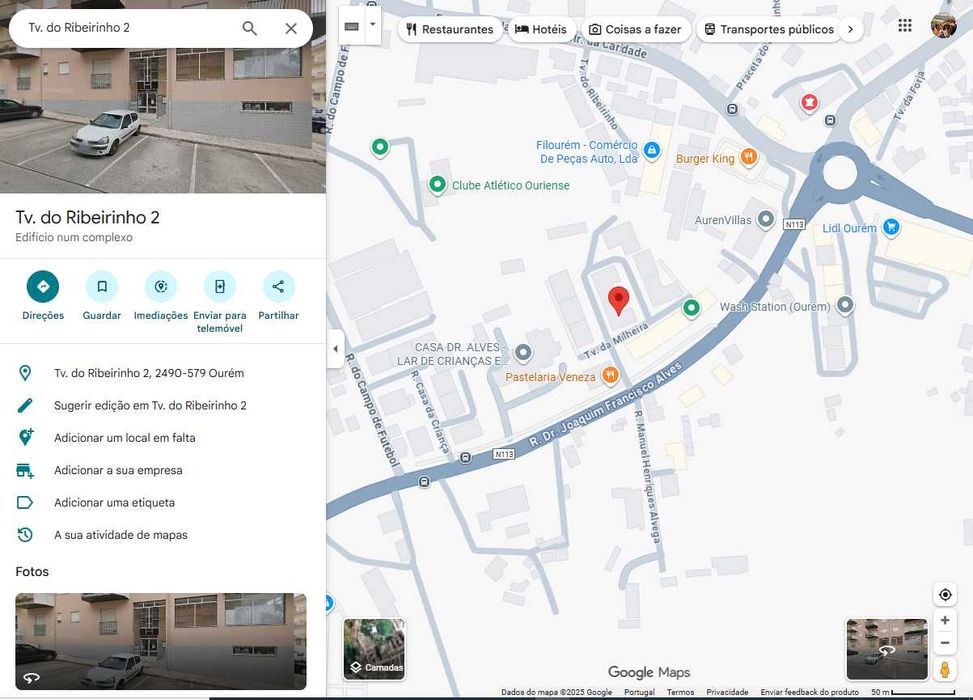Select CASA DR. ALVES marker

coord(523,352)
